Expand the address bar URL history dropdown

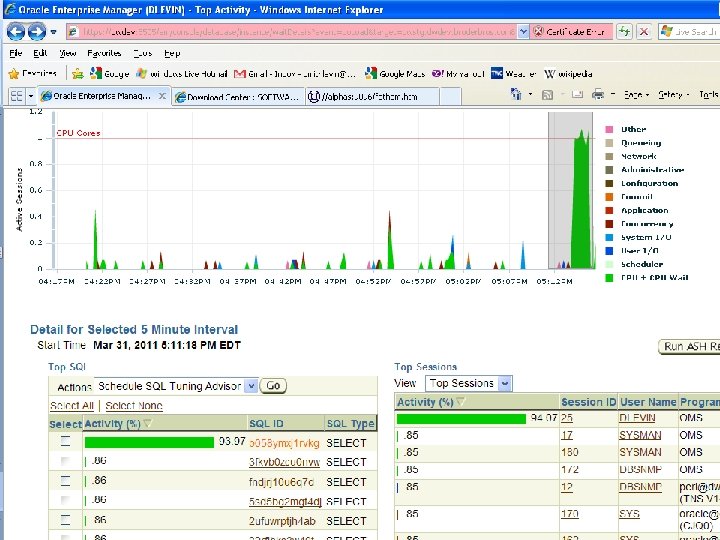(x=523, y=32)
